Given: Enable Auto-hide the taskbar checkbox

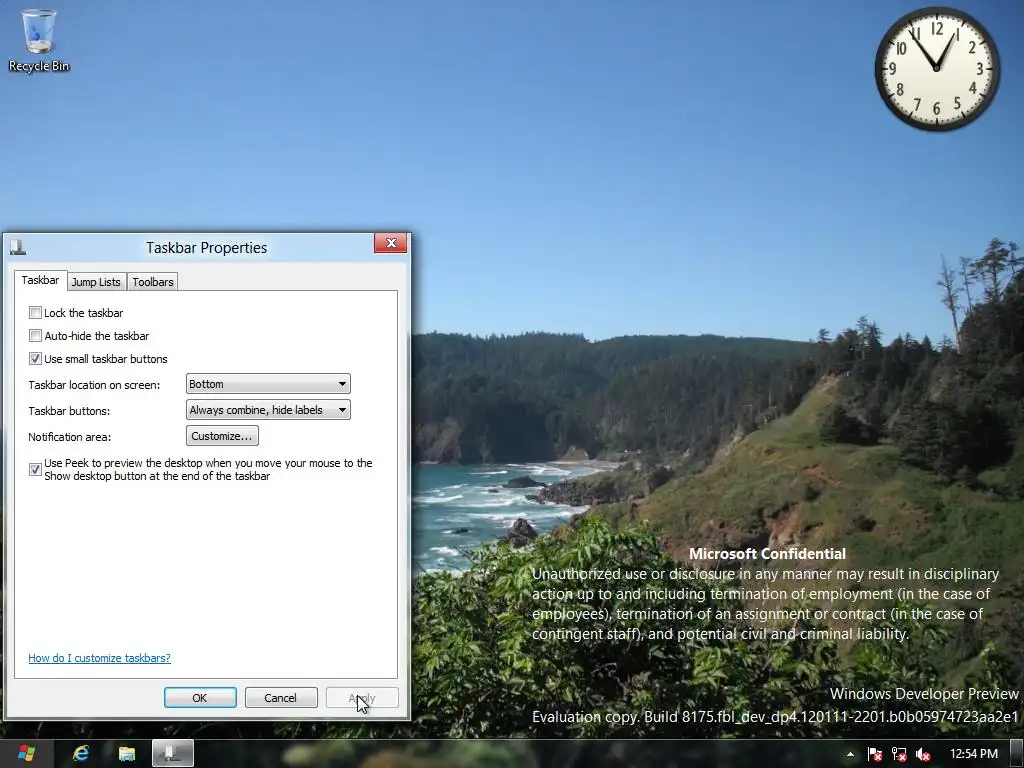Looking at the screenshot, I should [35, 336].
